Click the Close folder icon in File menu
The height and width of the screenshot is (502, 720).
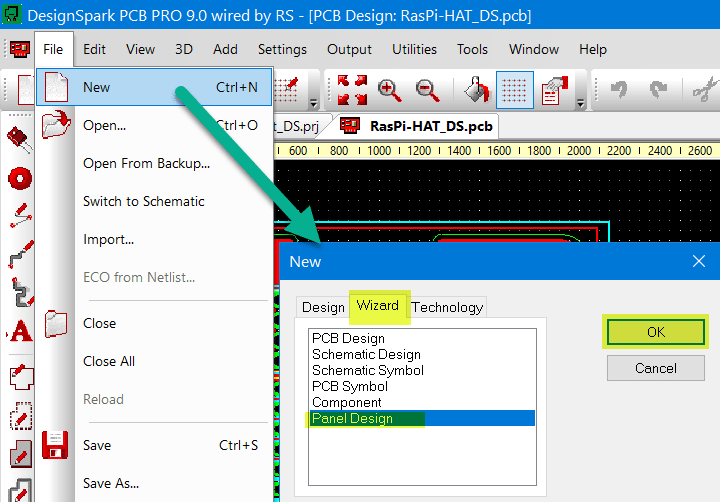coord(56,323)
